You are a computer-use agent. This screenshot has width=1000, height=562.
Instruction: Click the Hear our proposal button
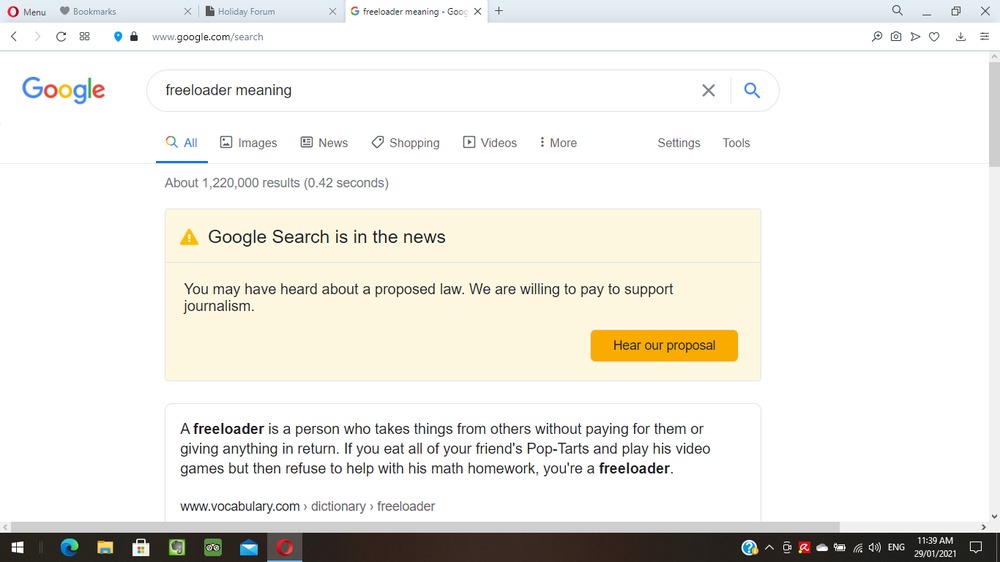click(x=664, y=346)
